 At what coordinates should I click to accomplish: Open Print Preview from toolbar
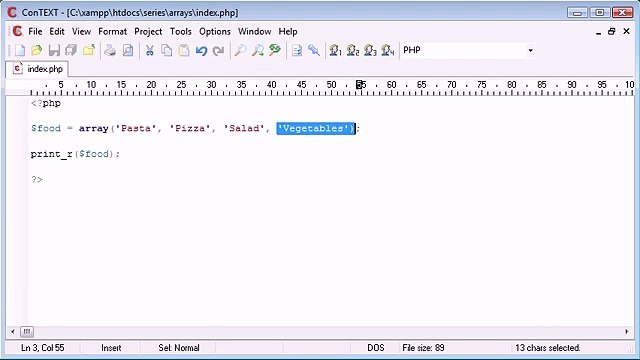(x=128, y=51)
